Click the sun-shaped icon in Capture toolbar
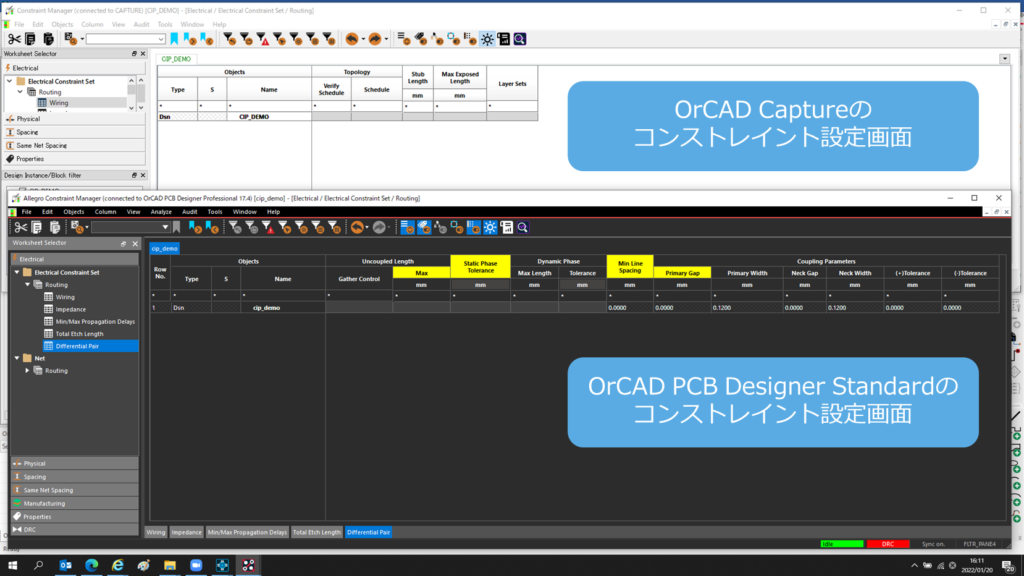The height and width of the screenshot is (576, 1024). (487, 39)
